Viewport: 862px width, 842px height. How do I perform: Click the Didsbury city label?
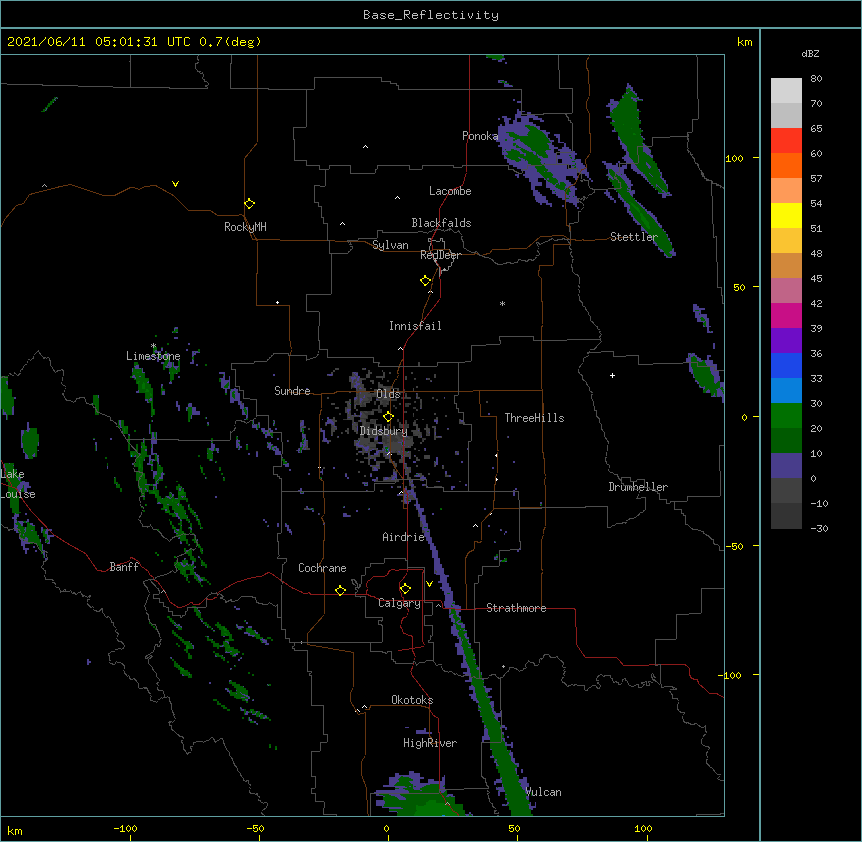click(x=384, y=431)
